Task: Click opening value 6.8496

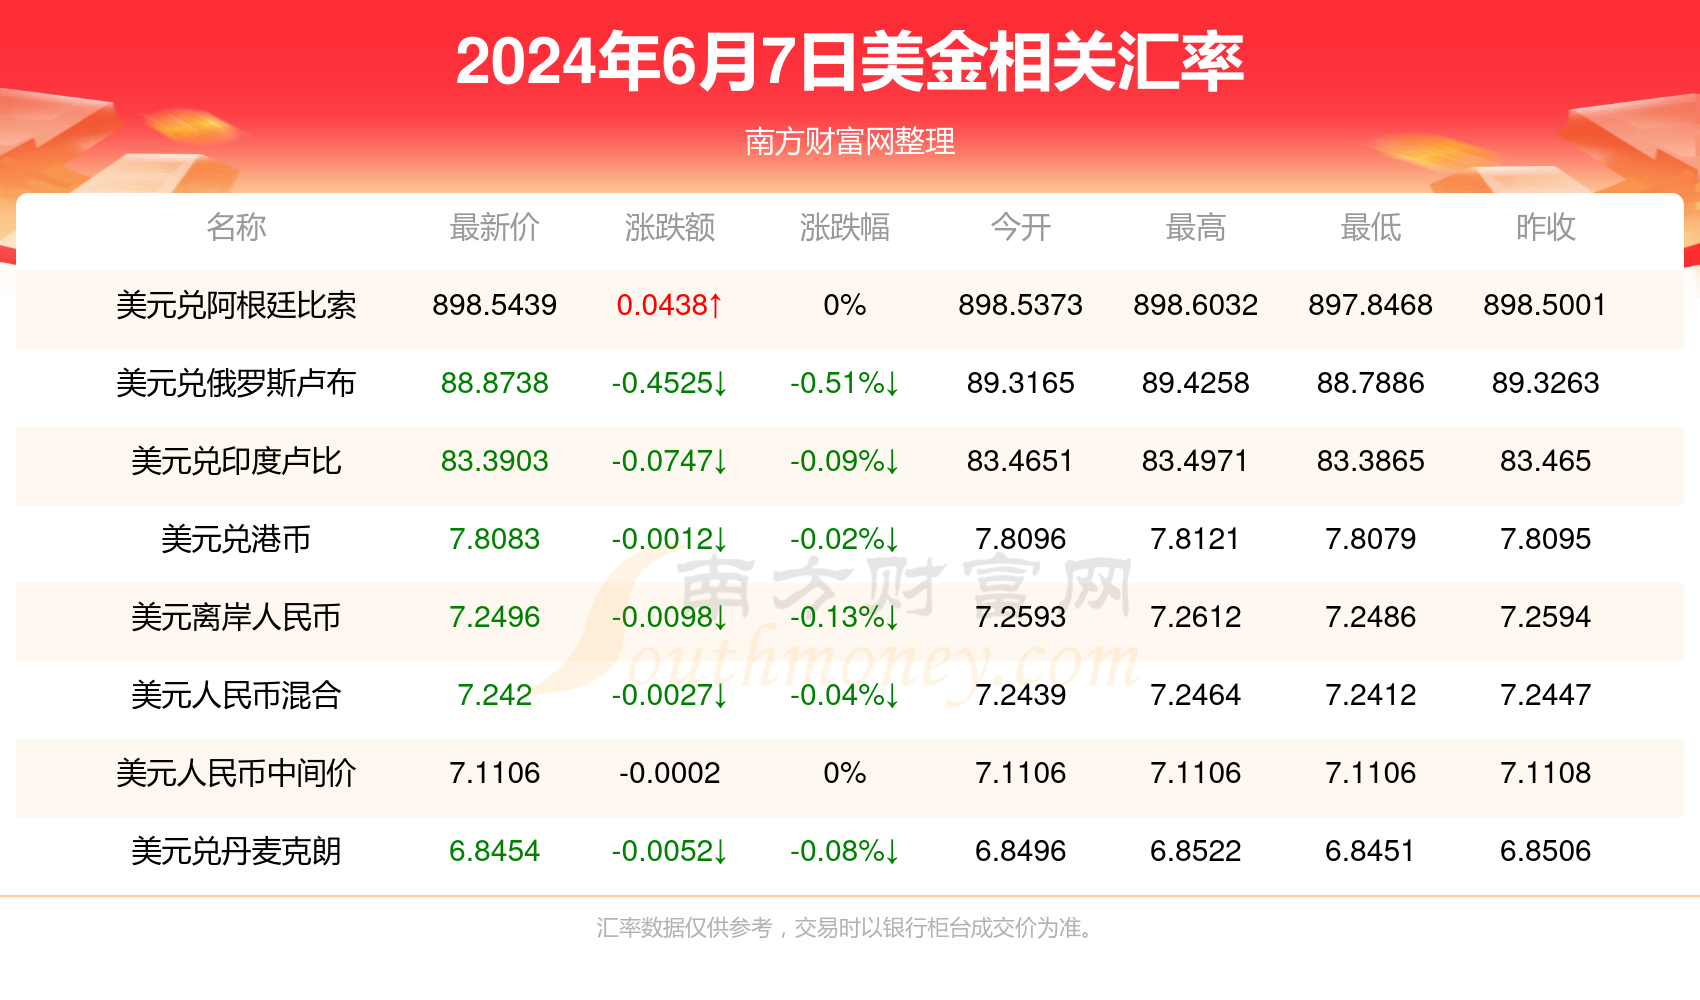Action: (1020, 851)
